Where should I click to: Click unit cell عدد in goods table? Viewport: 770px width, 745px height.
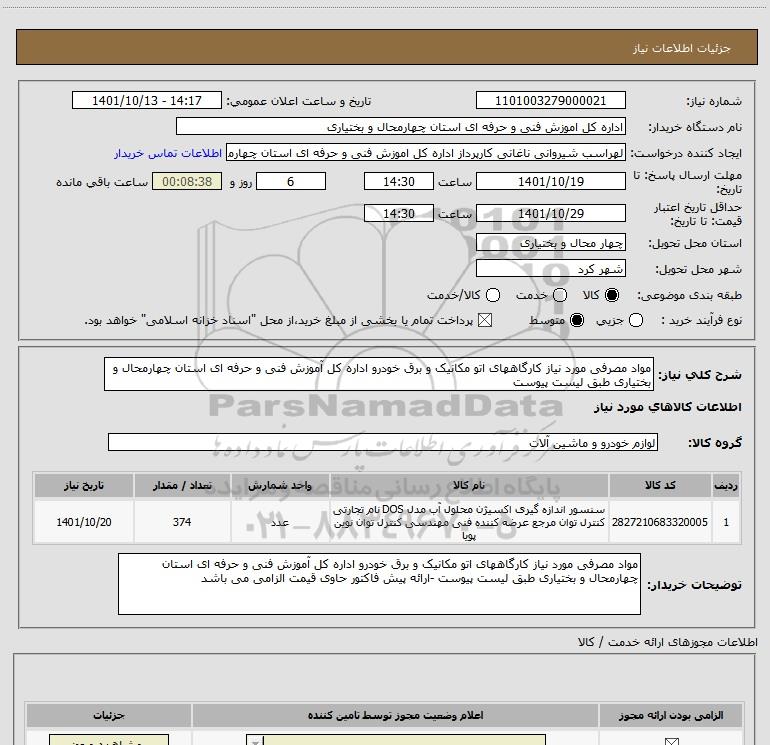[x=280, y=522]
